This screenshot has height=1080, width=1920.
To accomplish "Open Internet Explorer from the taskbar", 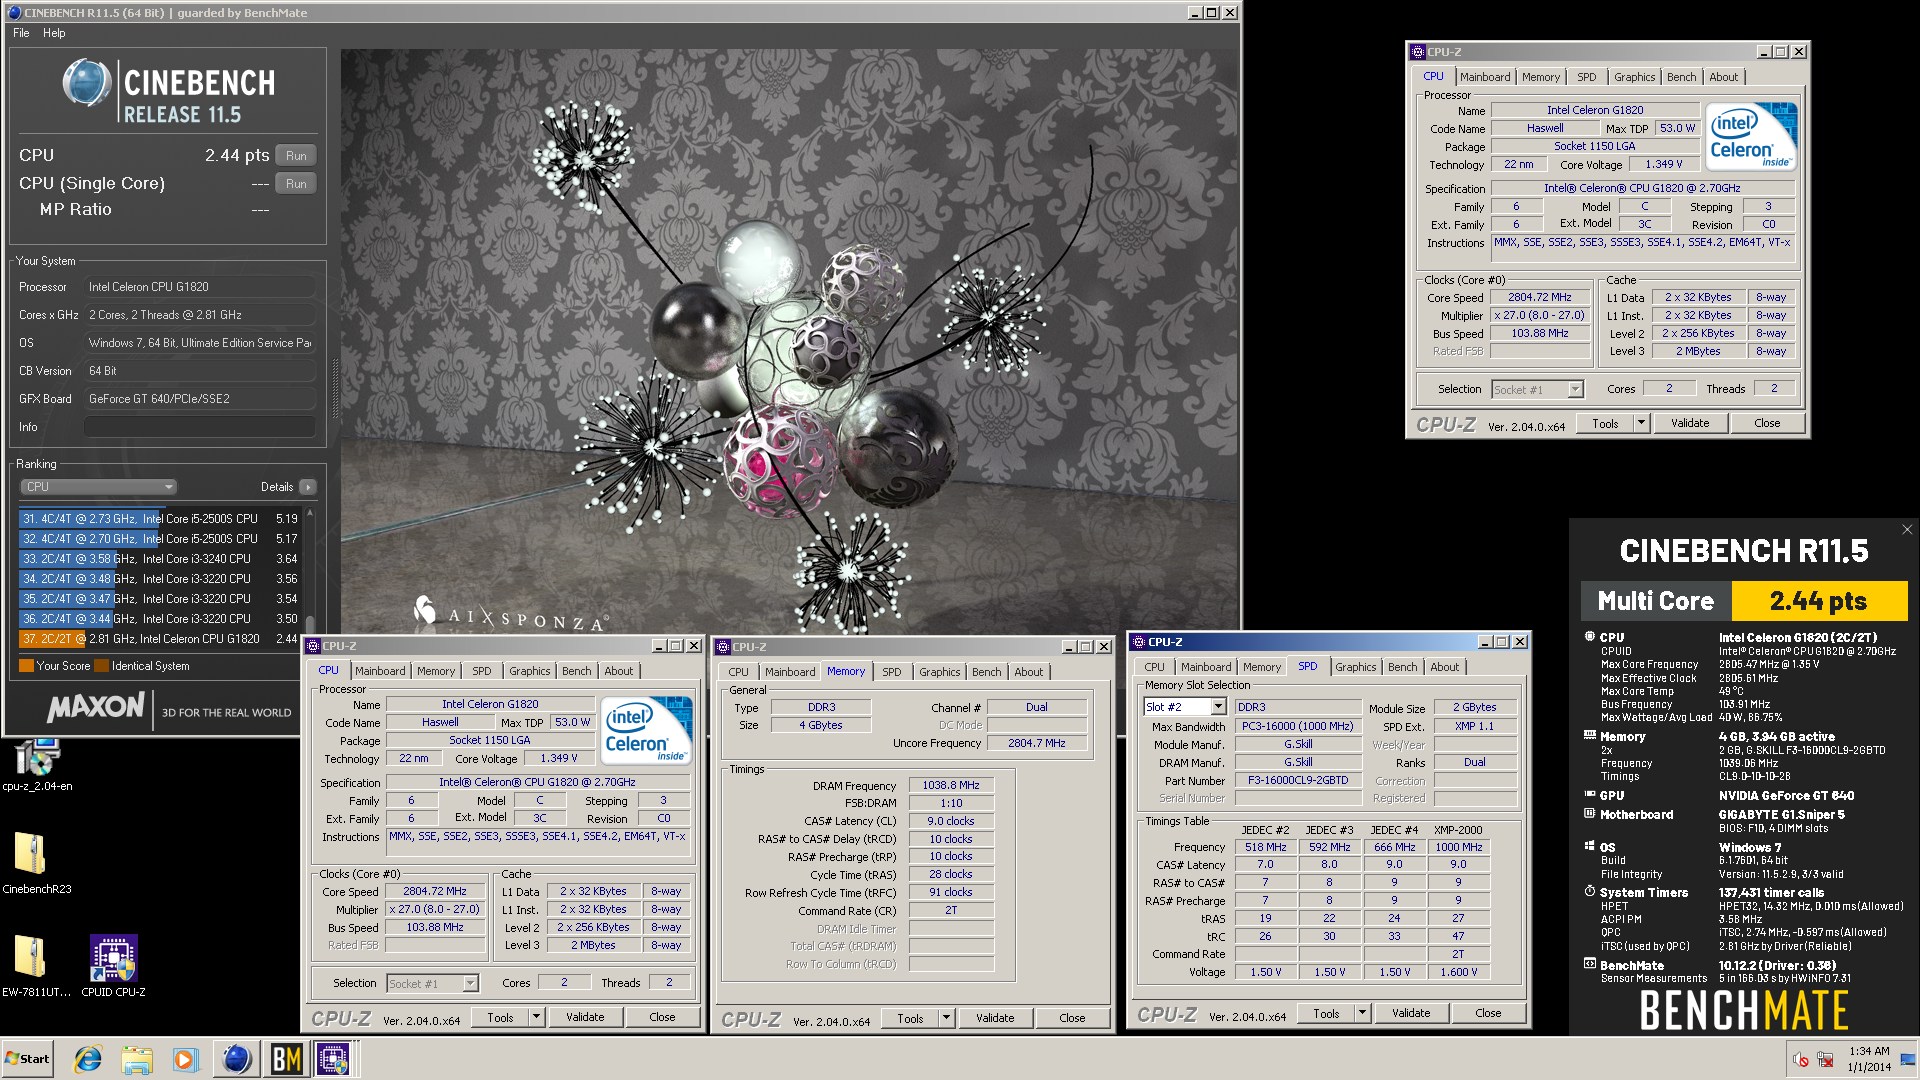I will (89, 1059).
